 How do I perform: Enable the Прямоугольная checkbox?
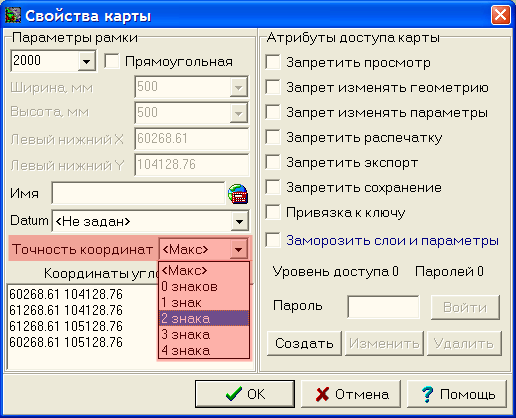point(112,61)
